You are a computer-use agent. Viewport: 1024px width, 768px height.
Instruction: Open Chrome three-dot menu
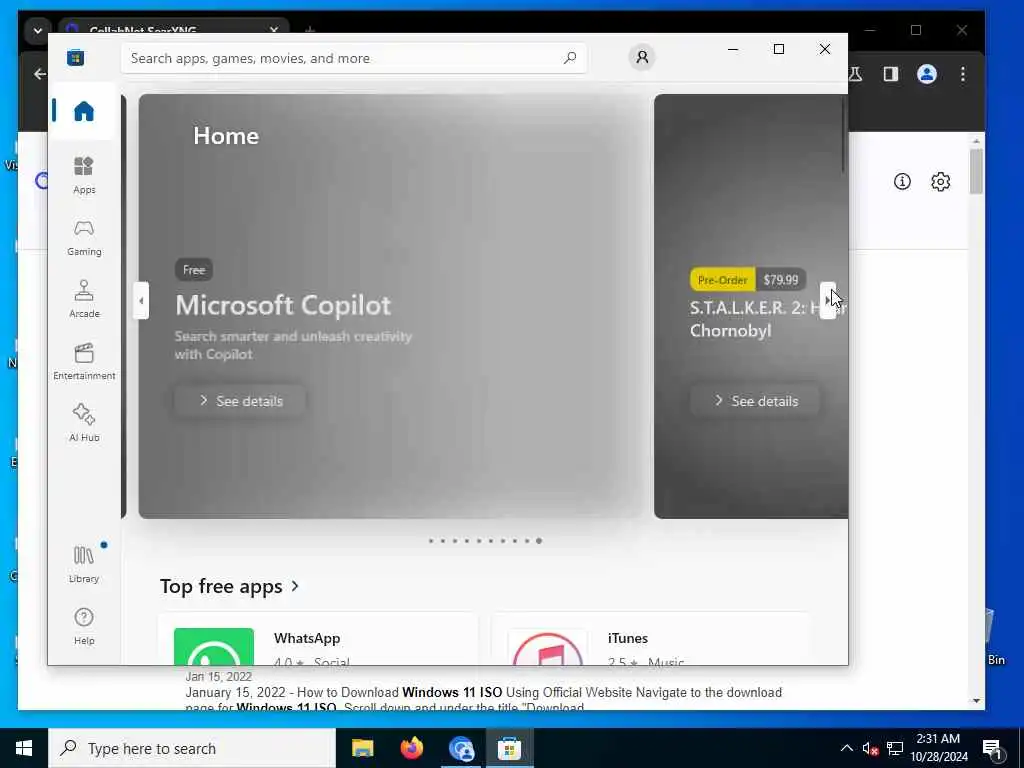963,74
